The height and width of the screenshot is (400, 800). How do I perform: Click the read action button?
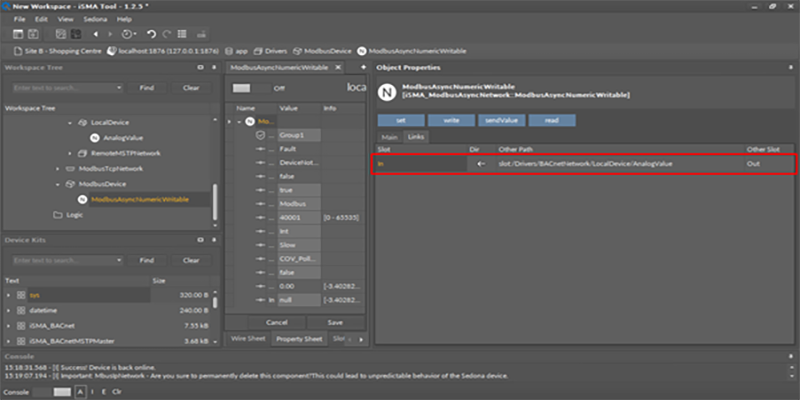point(552,120)
